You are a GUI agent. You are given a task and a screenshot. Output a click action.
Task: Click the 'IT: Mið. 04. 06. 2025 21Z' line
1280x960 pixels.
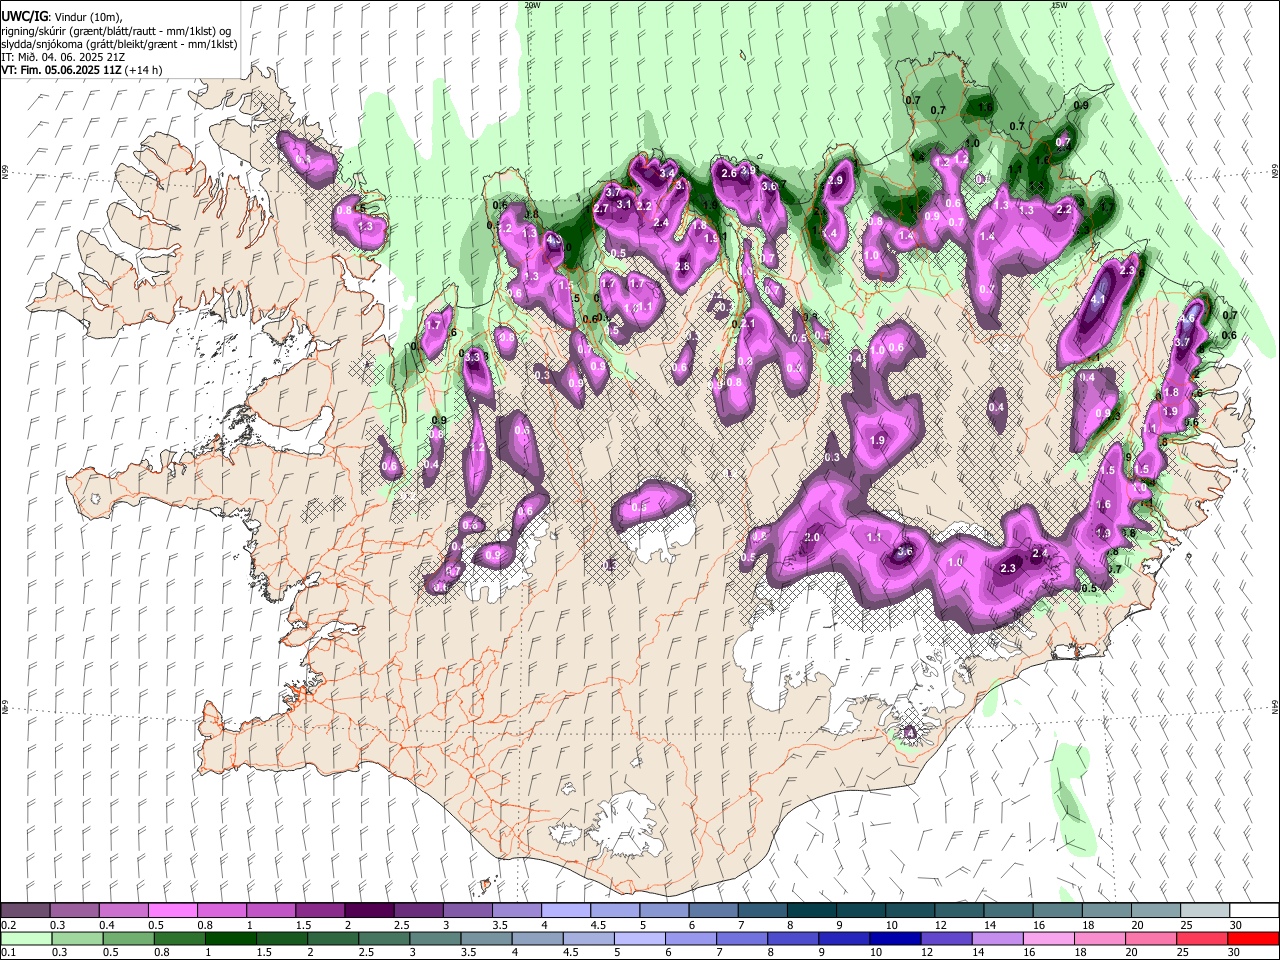tap(62, 57)
